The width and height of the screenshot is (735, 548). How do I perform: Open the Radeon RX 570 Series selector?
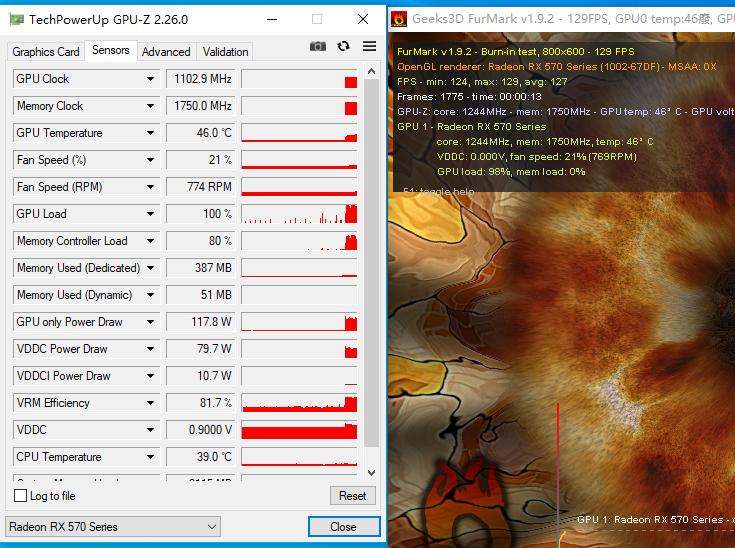pos(112,527)
